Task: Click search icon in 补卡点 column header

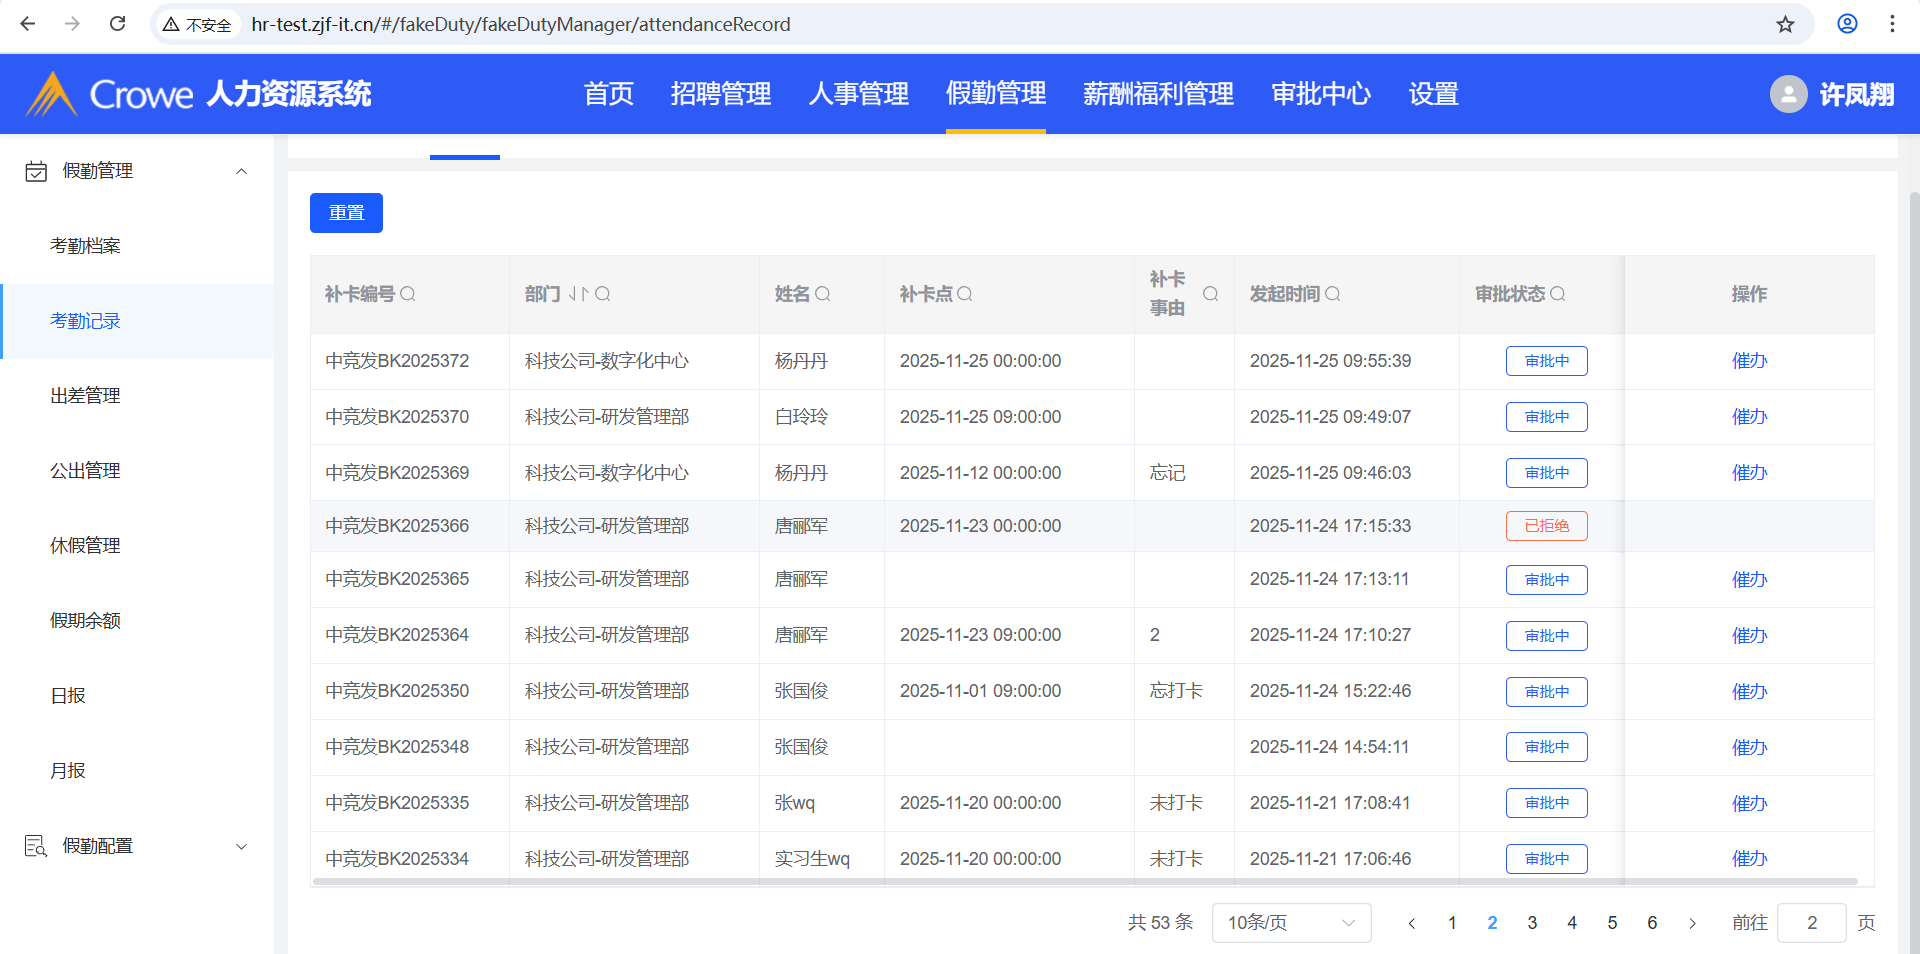Action: 965,294
